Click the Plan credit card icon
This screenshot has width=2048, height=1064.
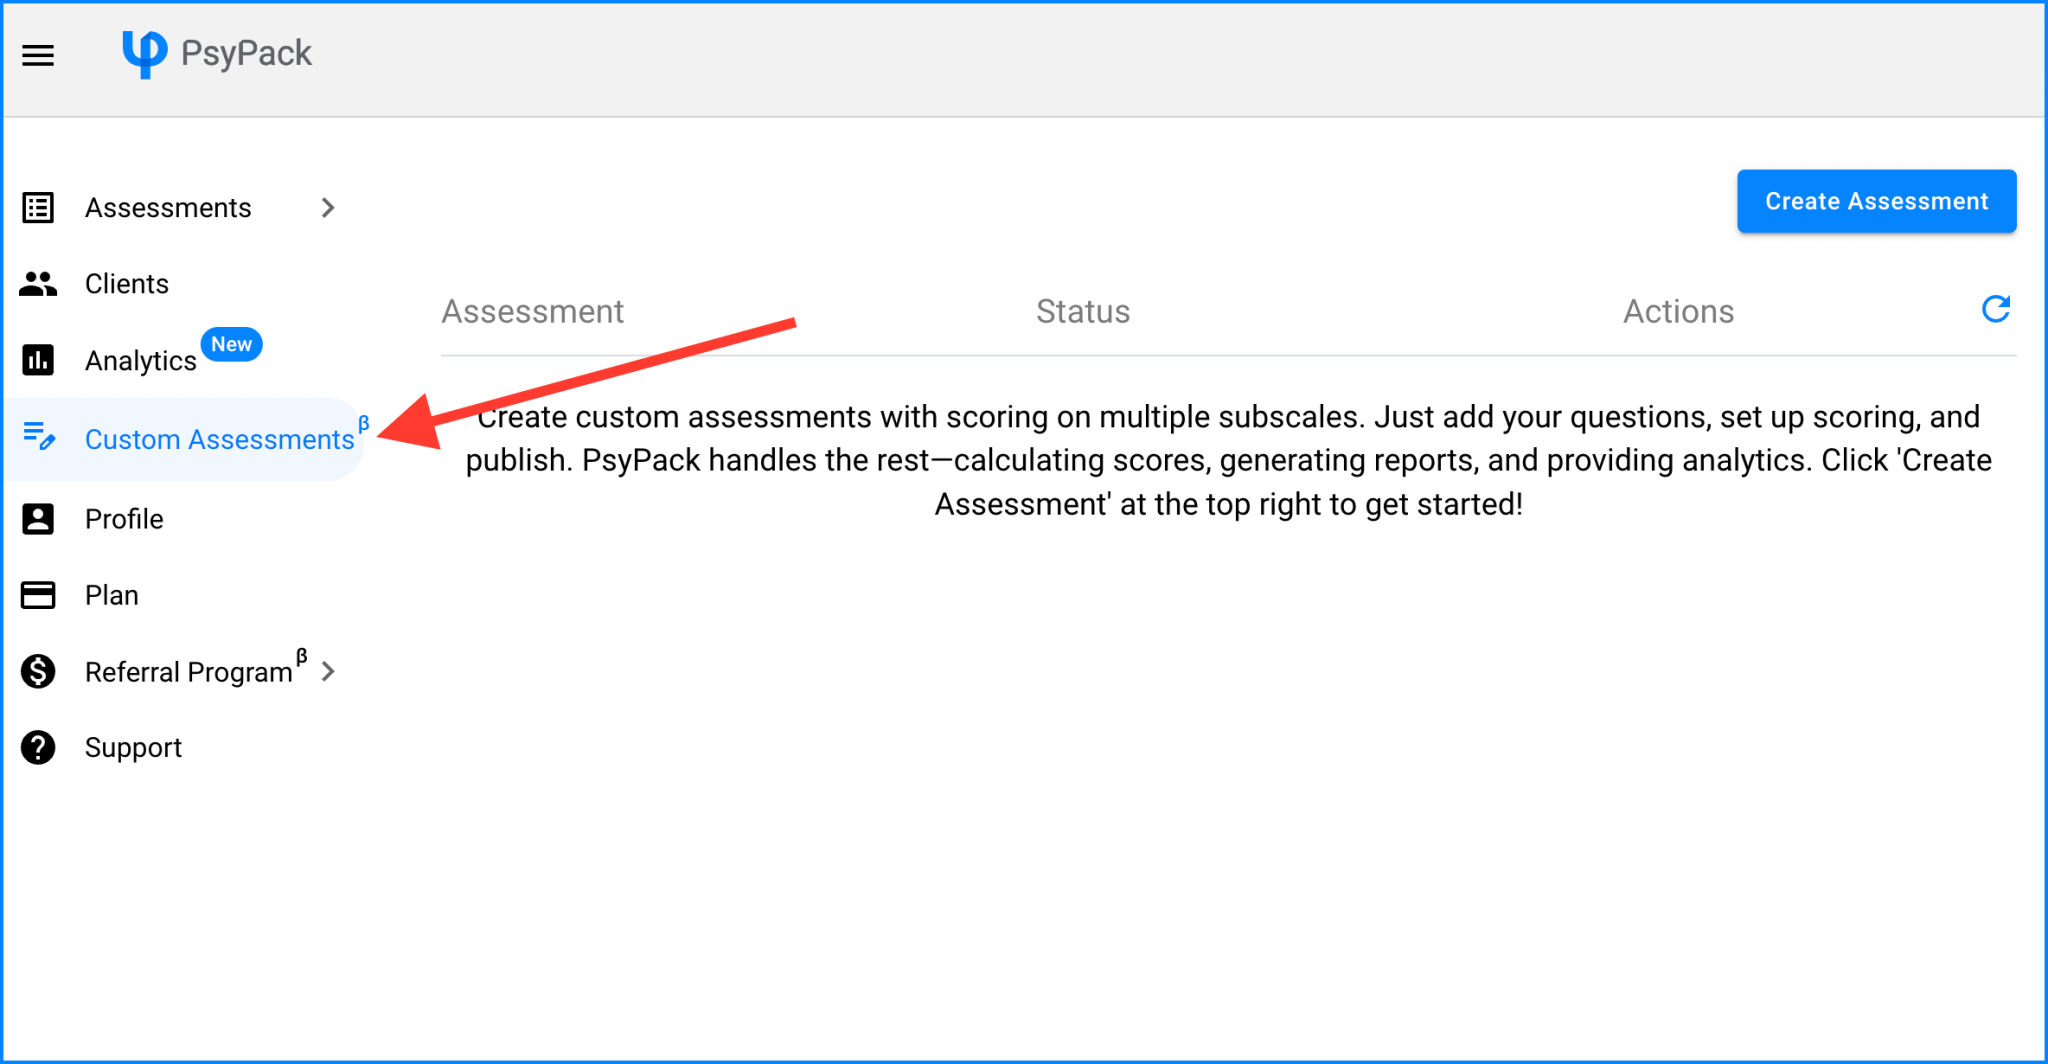point(38,594)
